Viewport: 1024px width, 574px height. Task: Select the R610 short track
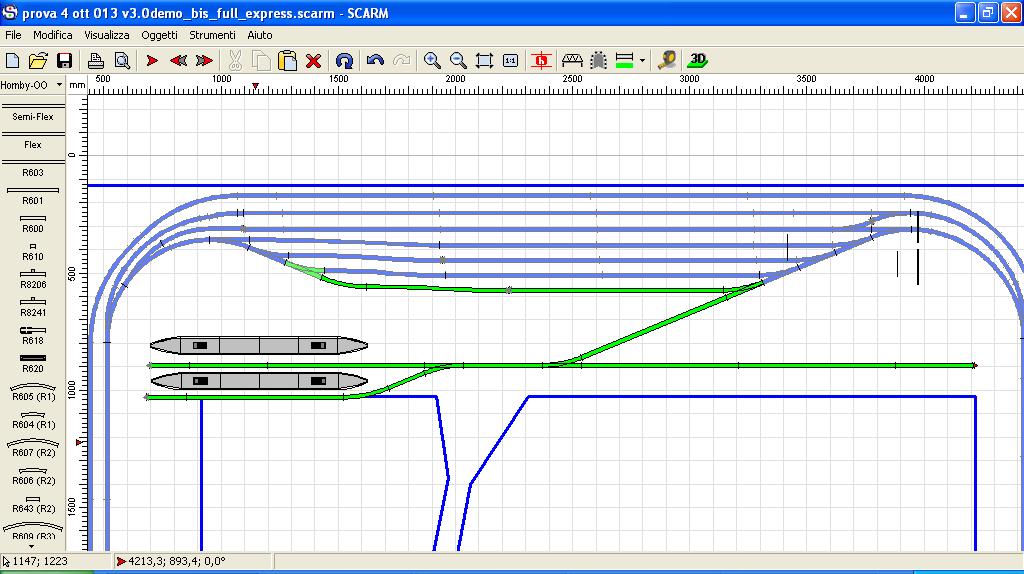[33, 252]
